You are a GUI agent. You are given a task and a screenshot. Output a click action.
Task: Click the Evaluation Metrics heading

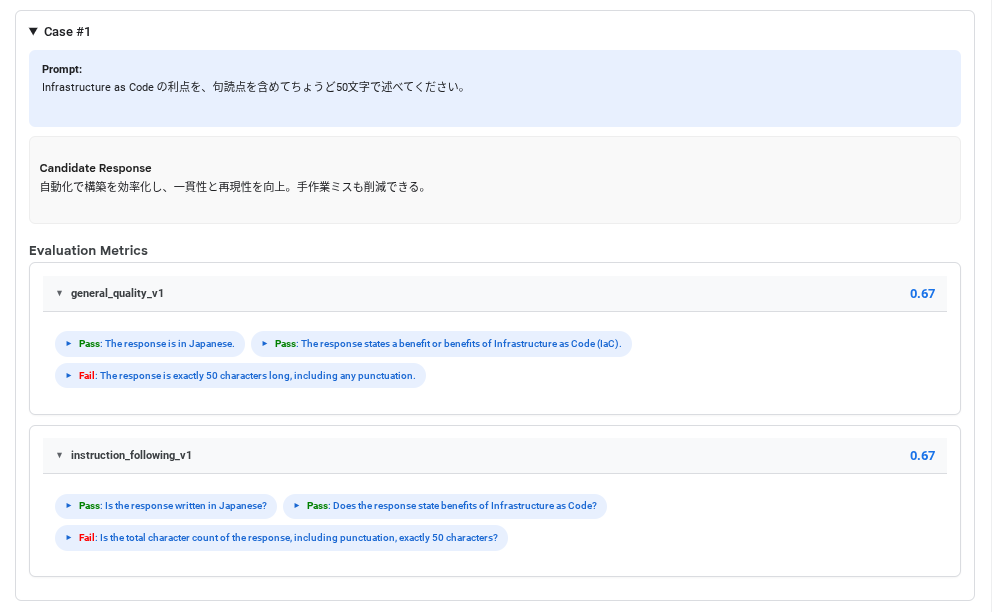tap(89, 250)
